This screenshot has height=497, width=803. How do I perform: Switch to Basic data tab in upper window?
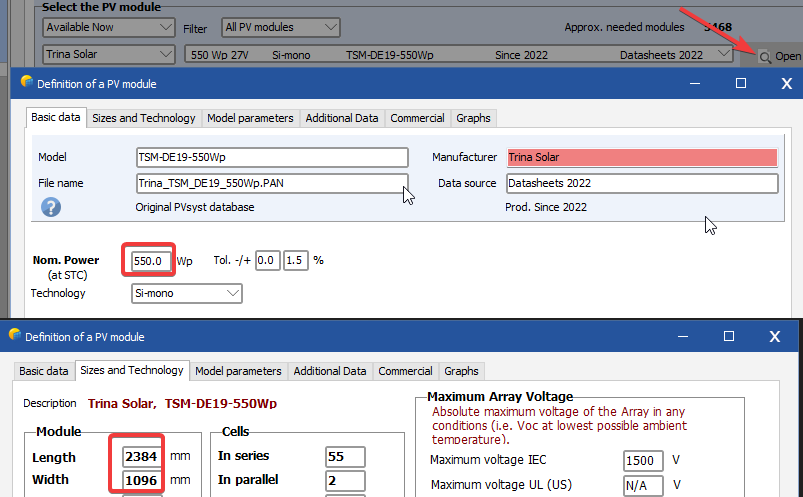point(56,117)
